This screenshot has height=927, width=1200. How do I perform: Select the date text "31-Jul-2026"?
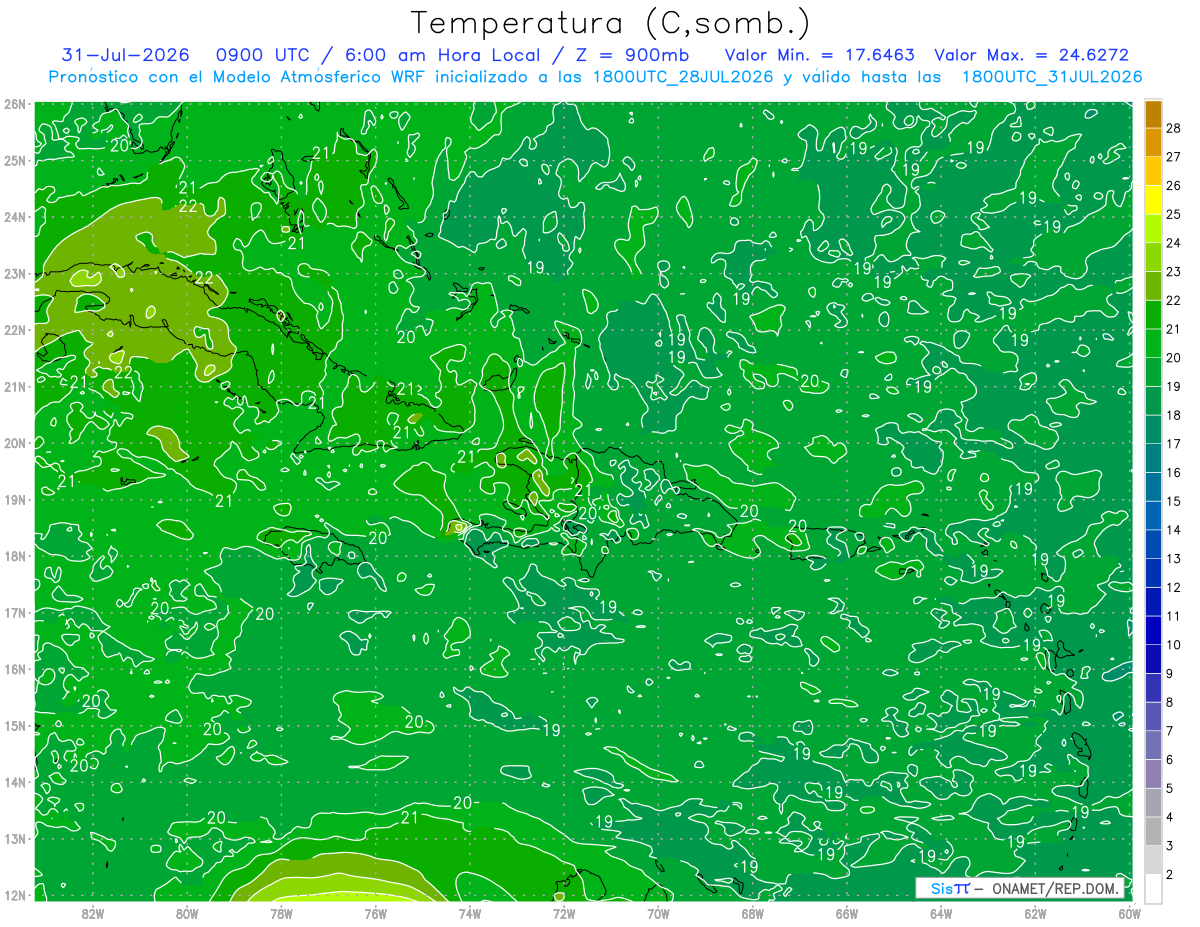pos(125,55)
